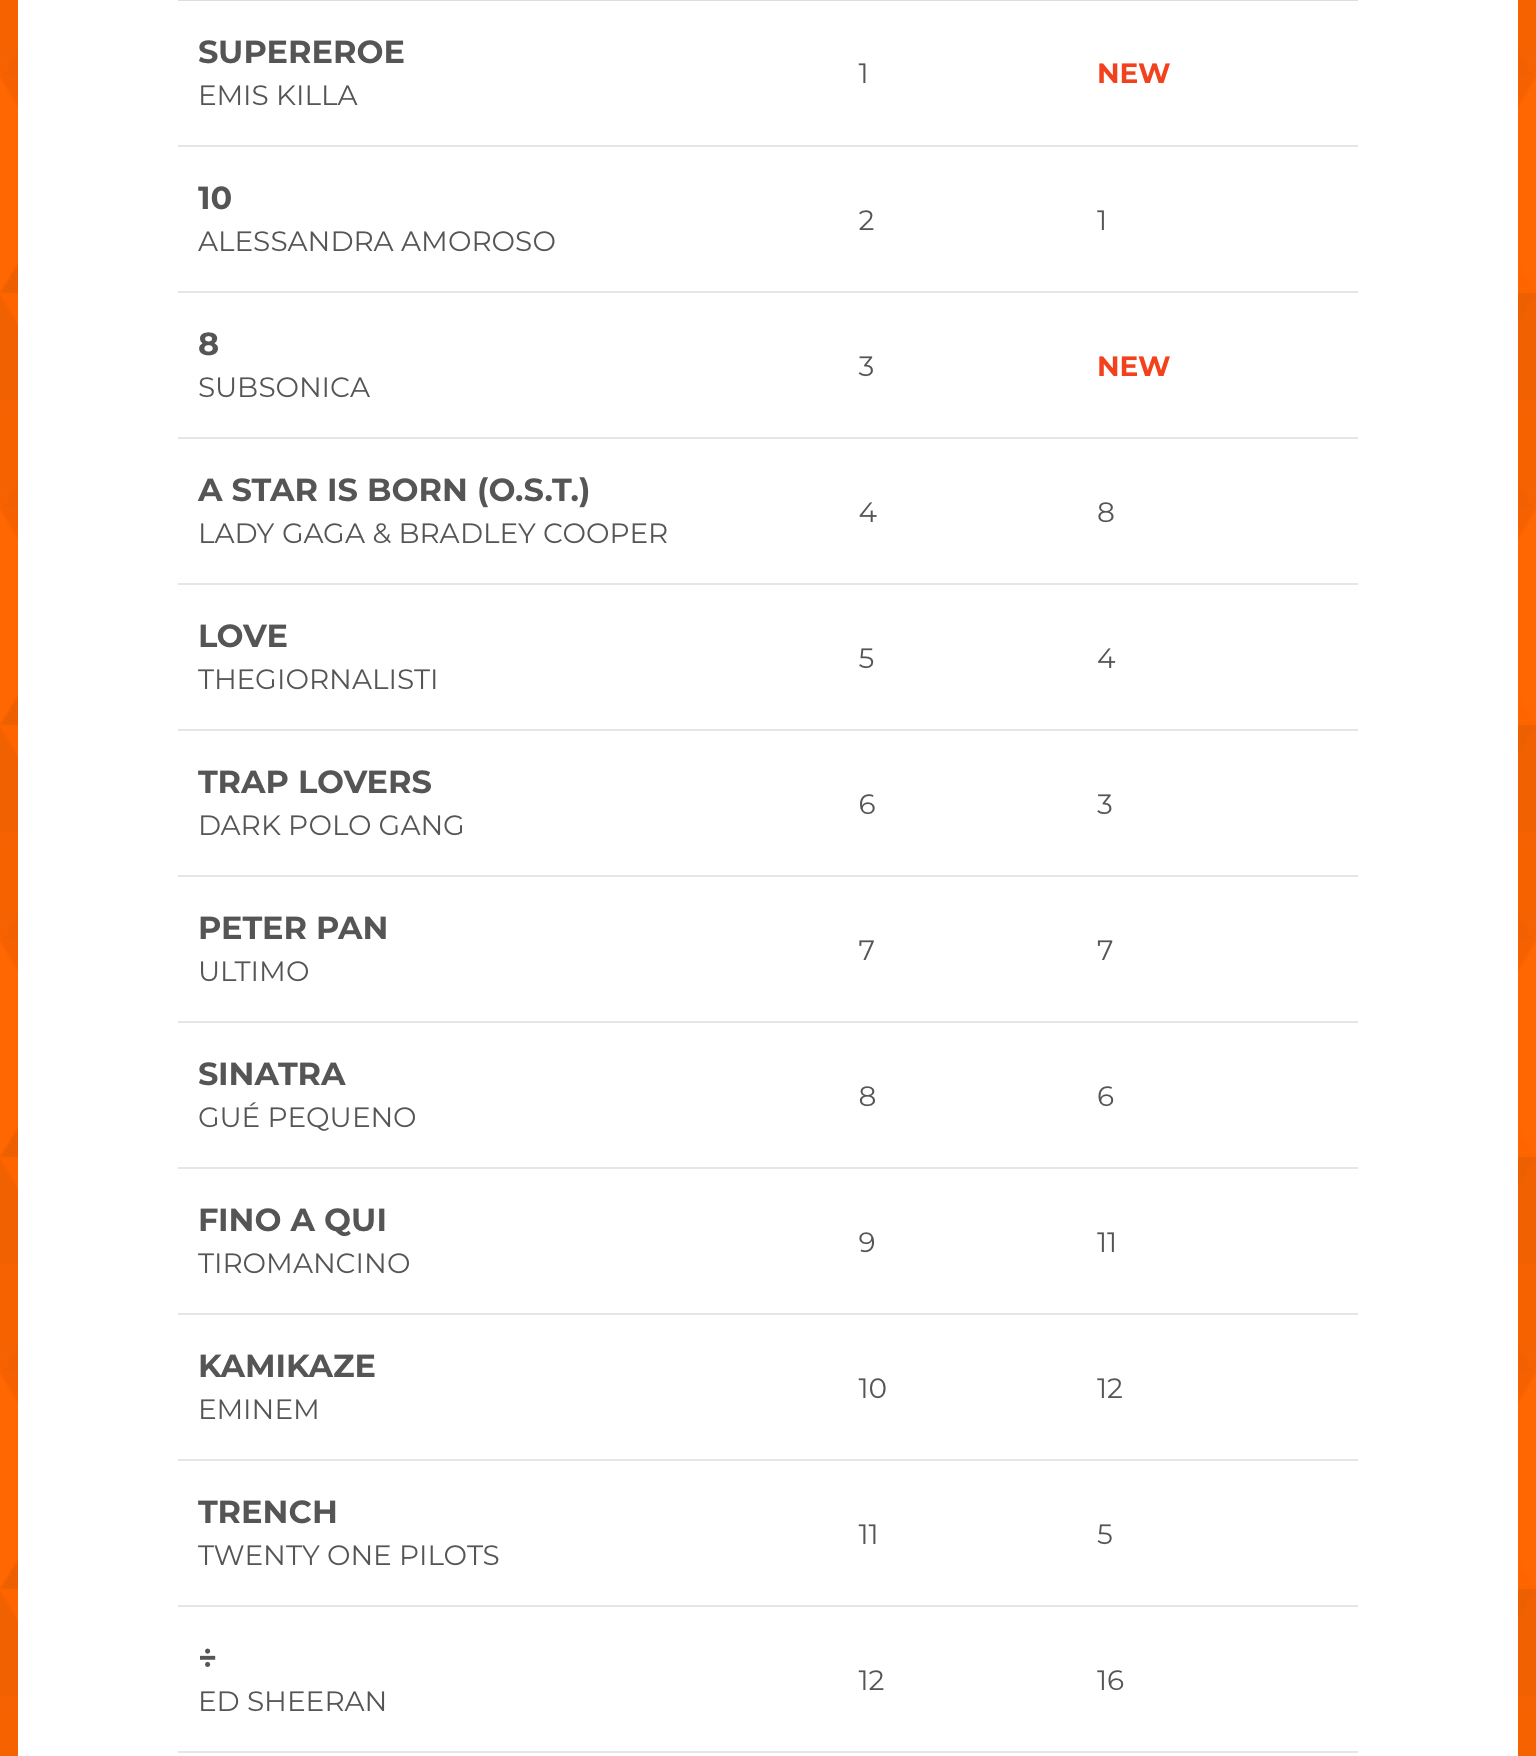This screenshot has height=1756, width=1536.
Task: Open the SUBSONICA artist entry
Action: pyautogui.click(x=284, y=388)
